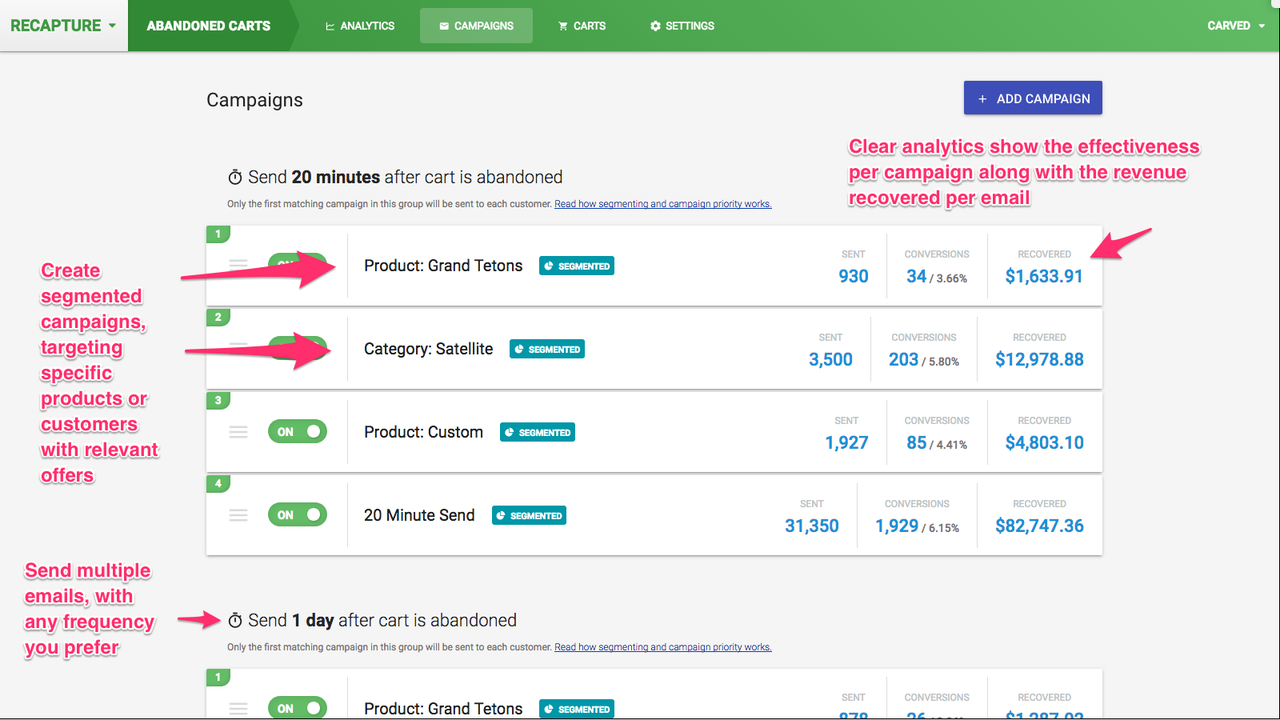Image resolution: width=1280 pixels, height=720 pixels.
Task: Disable the 20 Minute Send campaign switch
Action: [297, 515]
